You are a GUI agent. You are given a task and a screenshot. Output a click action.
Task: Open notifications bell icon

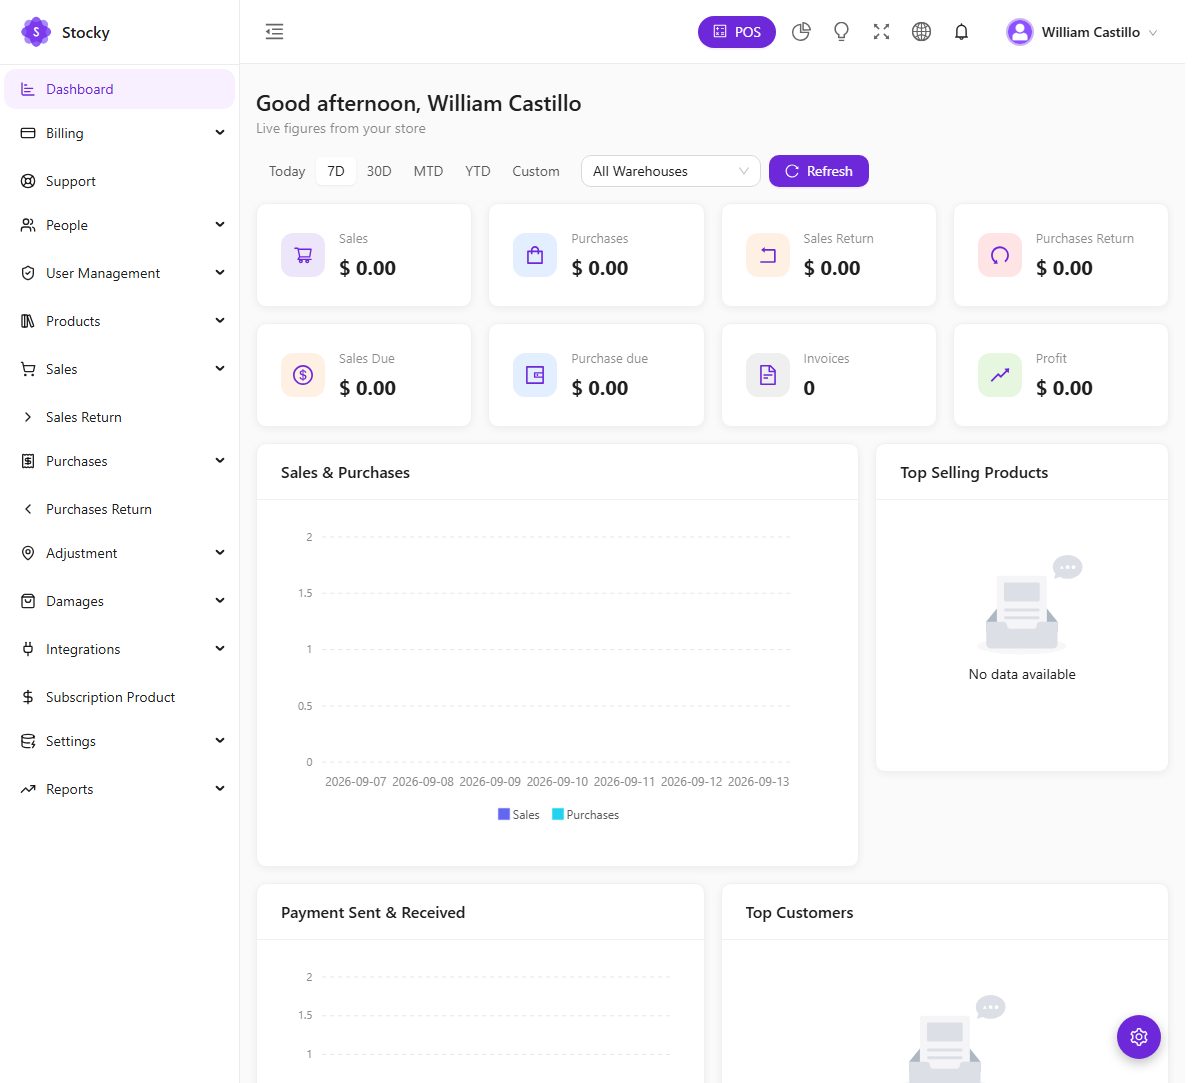coord(961,32)
